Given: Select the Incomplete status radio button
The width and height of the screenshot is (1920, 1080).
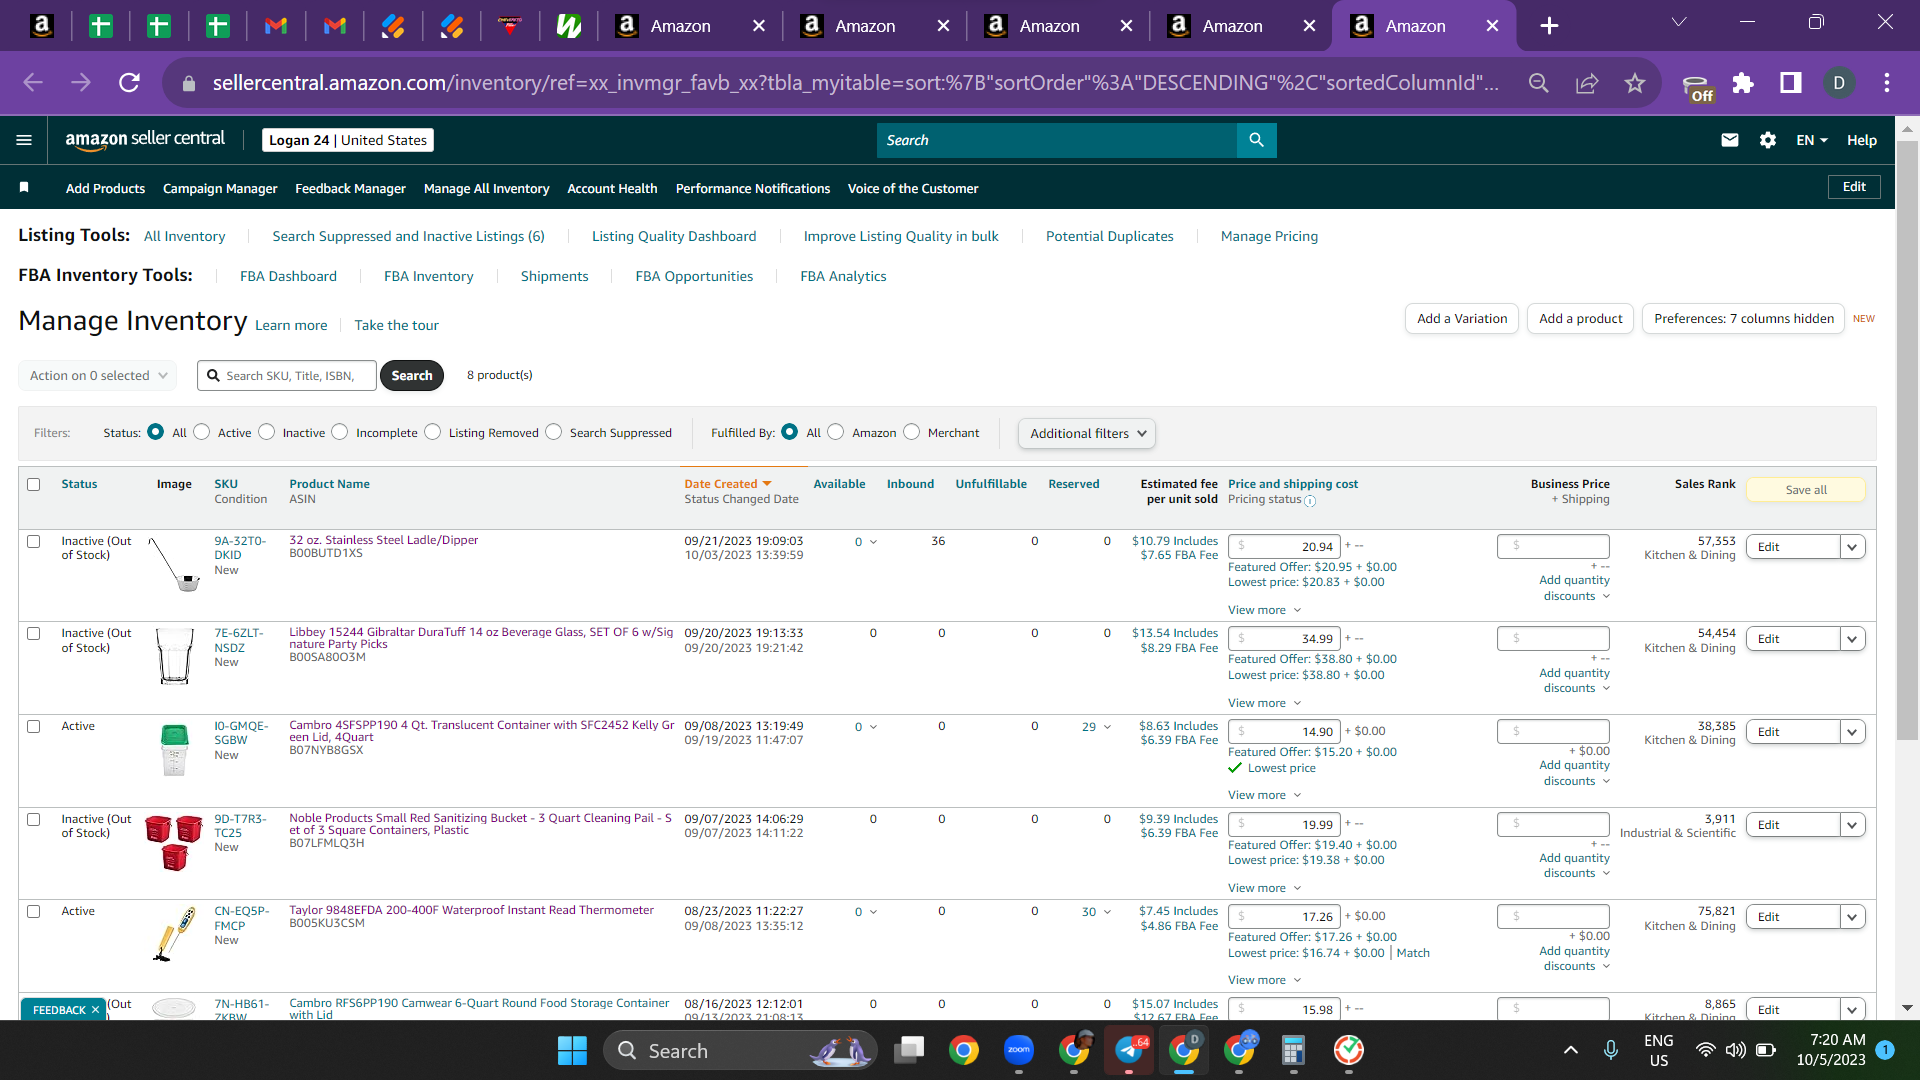Looking at the screenshot, I should (x=340, y=432).
